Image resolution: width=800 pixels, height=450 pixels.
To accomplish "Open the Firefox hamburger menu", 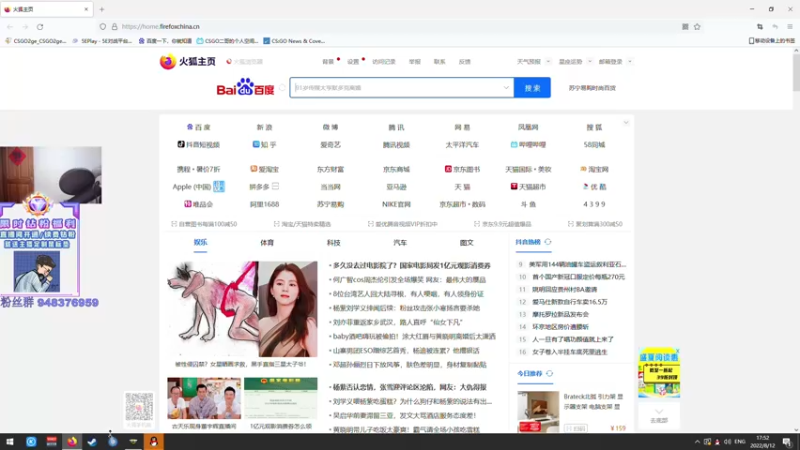I will tap(790, 27).
